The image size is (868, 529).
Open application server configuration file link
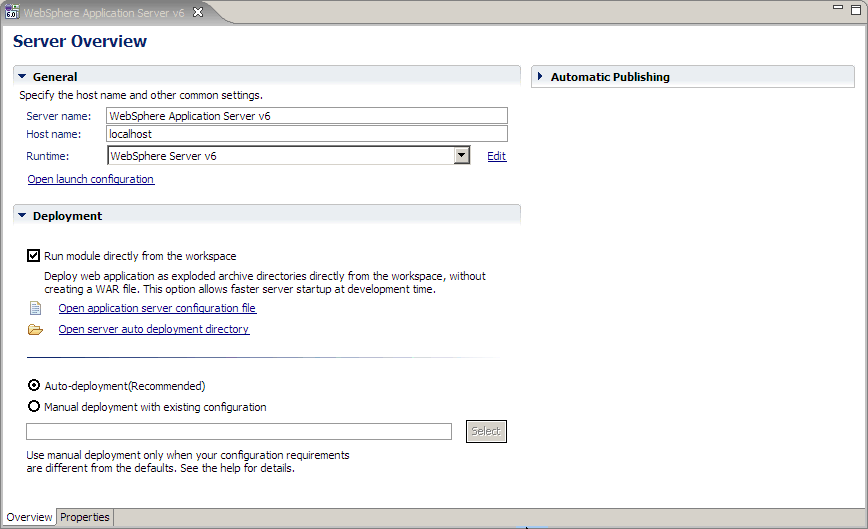(x=157, y=308)
